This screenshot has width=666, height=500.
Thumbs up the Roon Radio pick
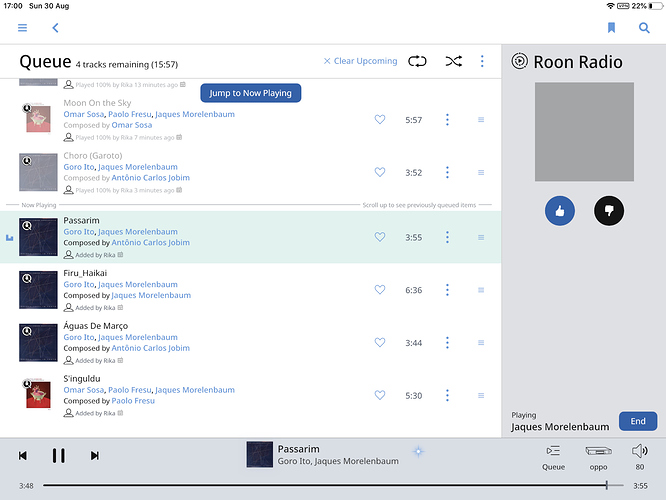click(x=560, y=211)
